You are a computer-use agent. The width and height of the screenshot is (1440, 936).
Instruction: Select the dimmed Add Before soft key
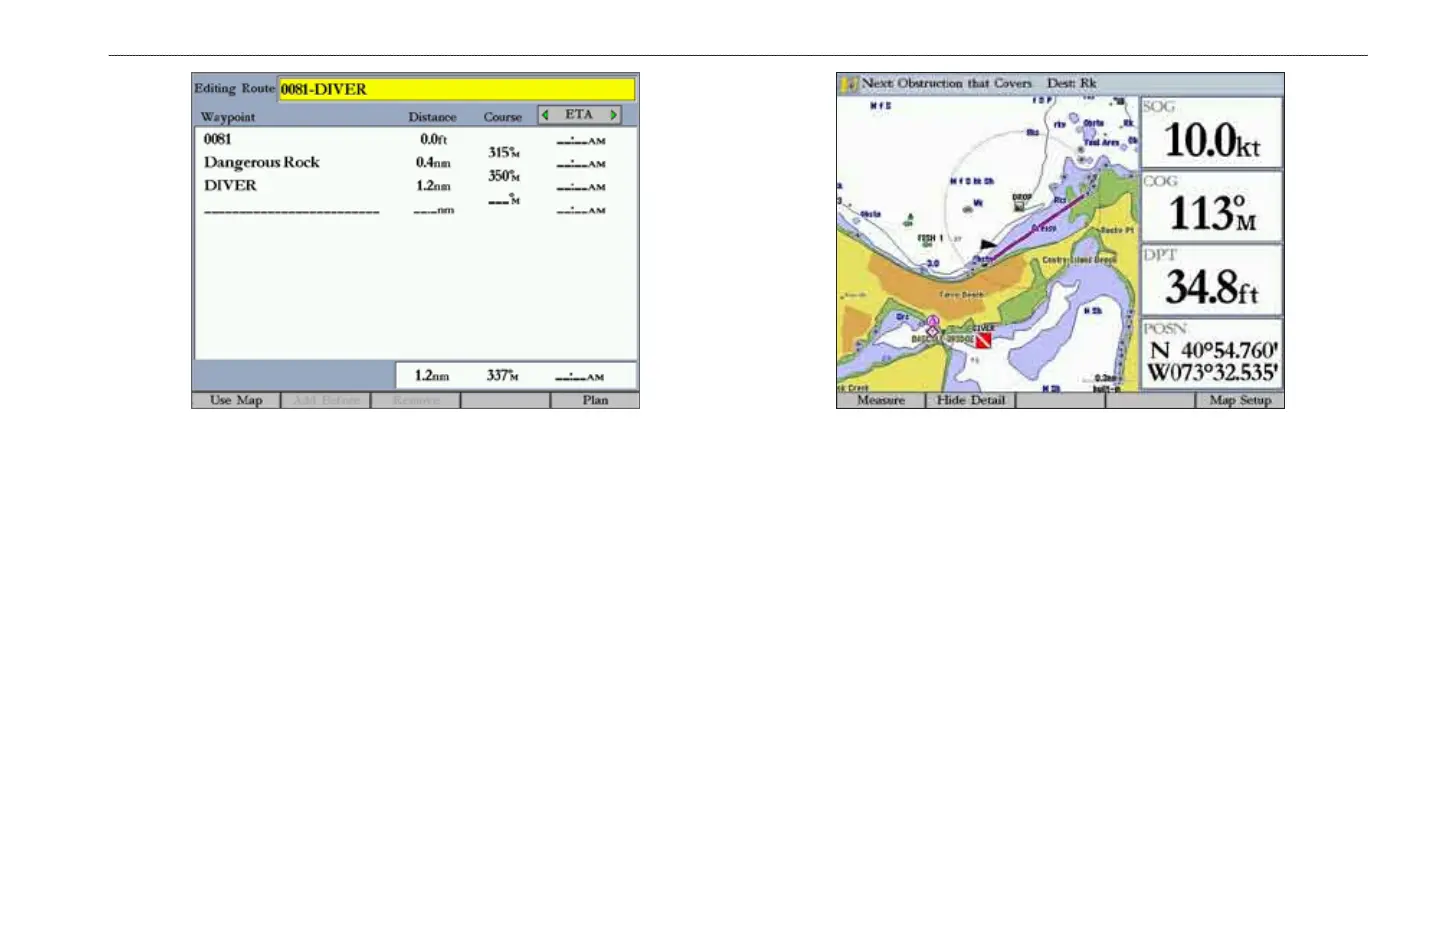pos(326,400)
